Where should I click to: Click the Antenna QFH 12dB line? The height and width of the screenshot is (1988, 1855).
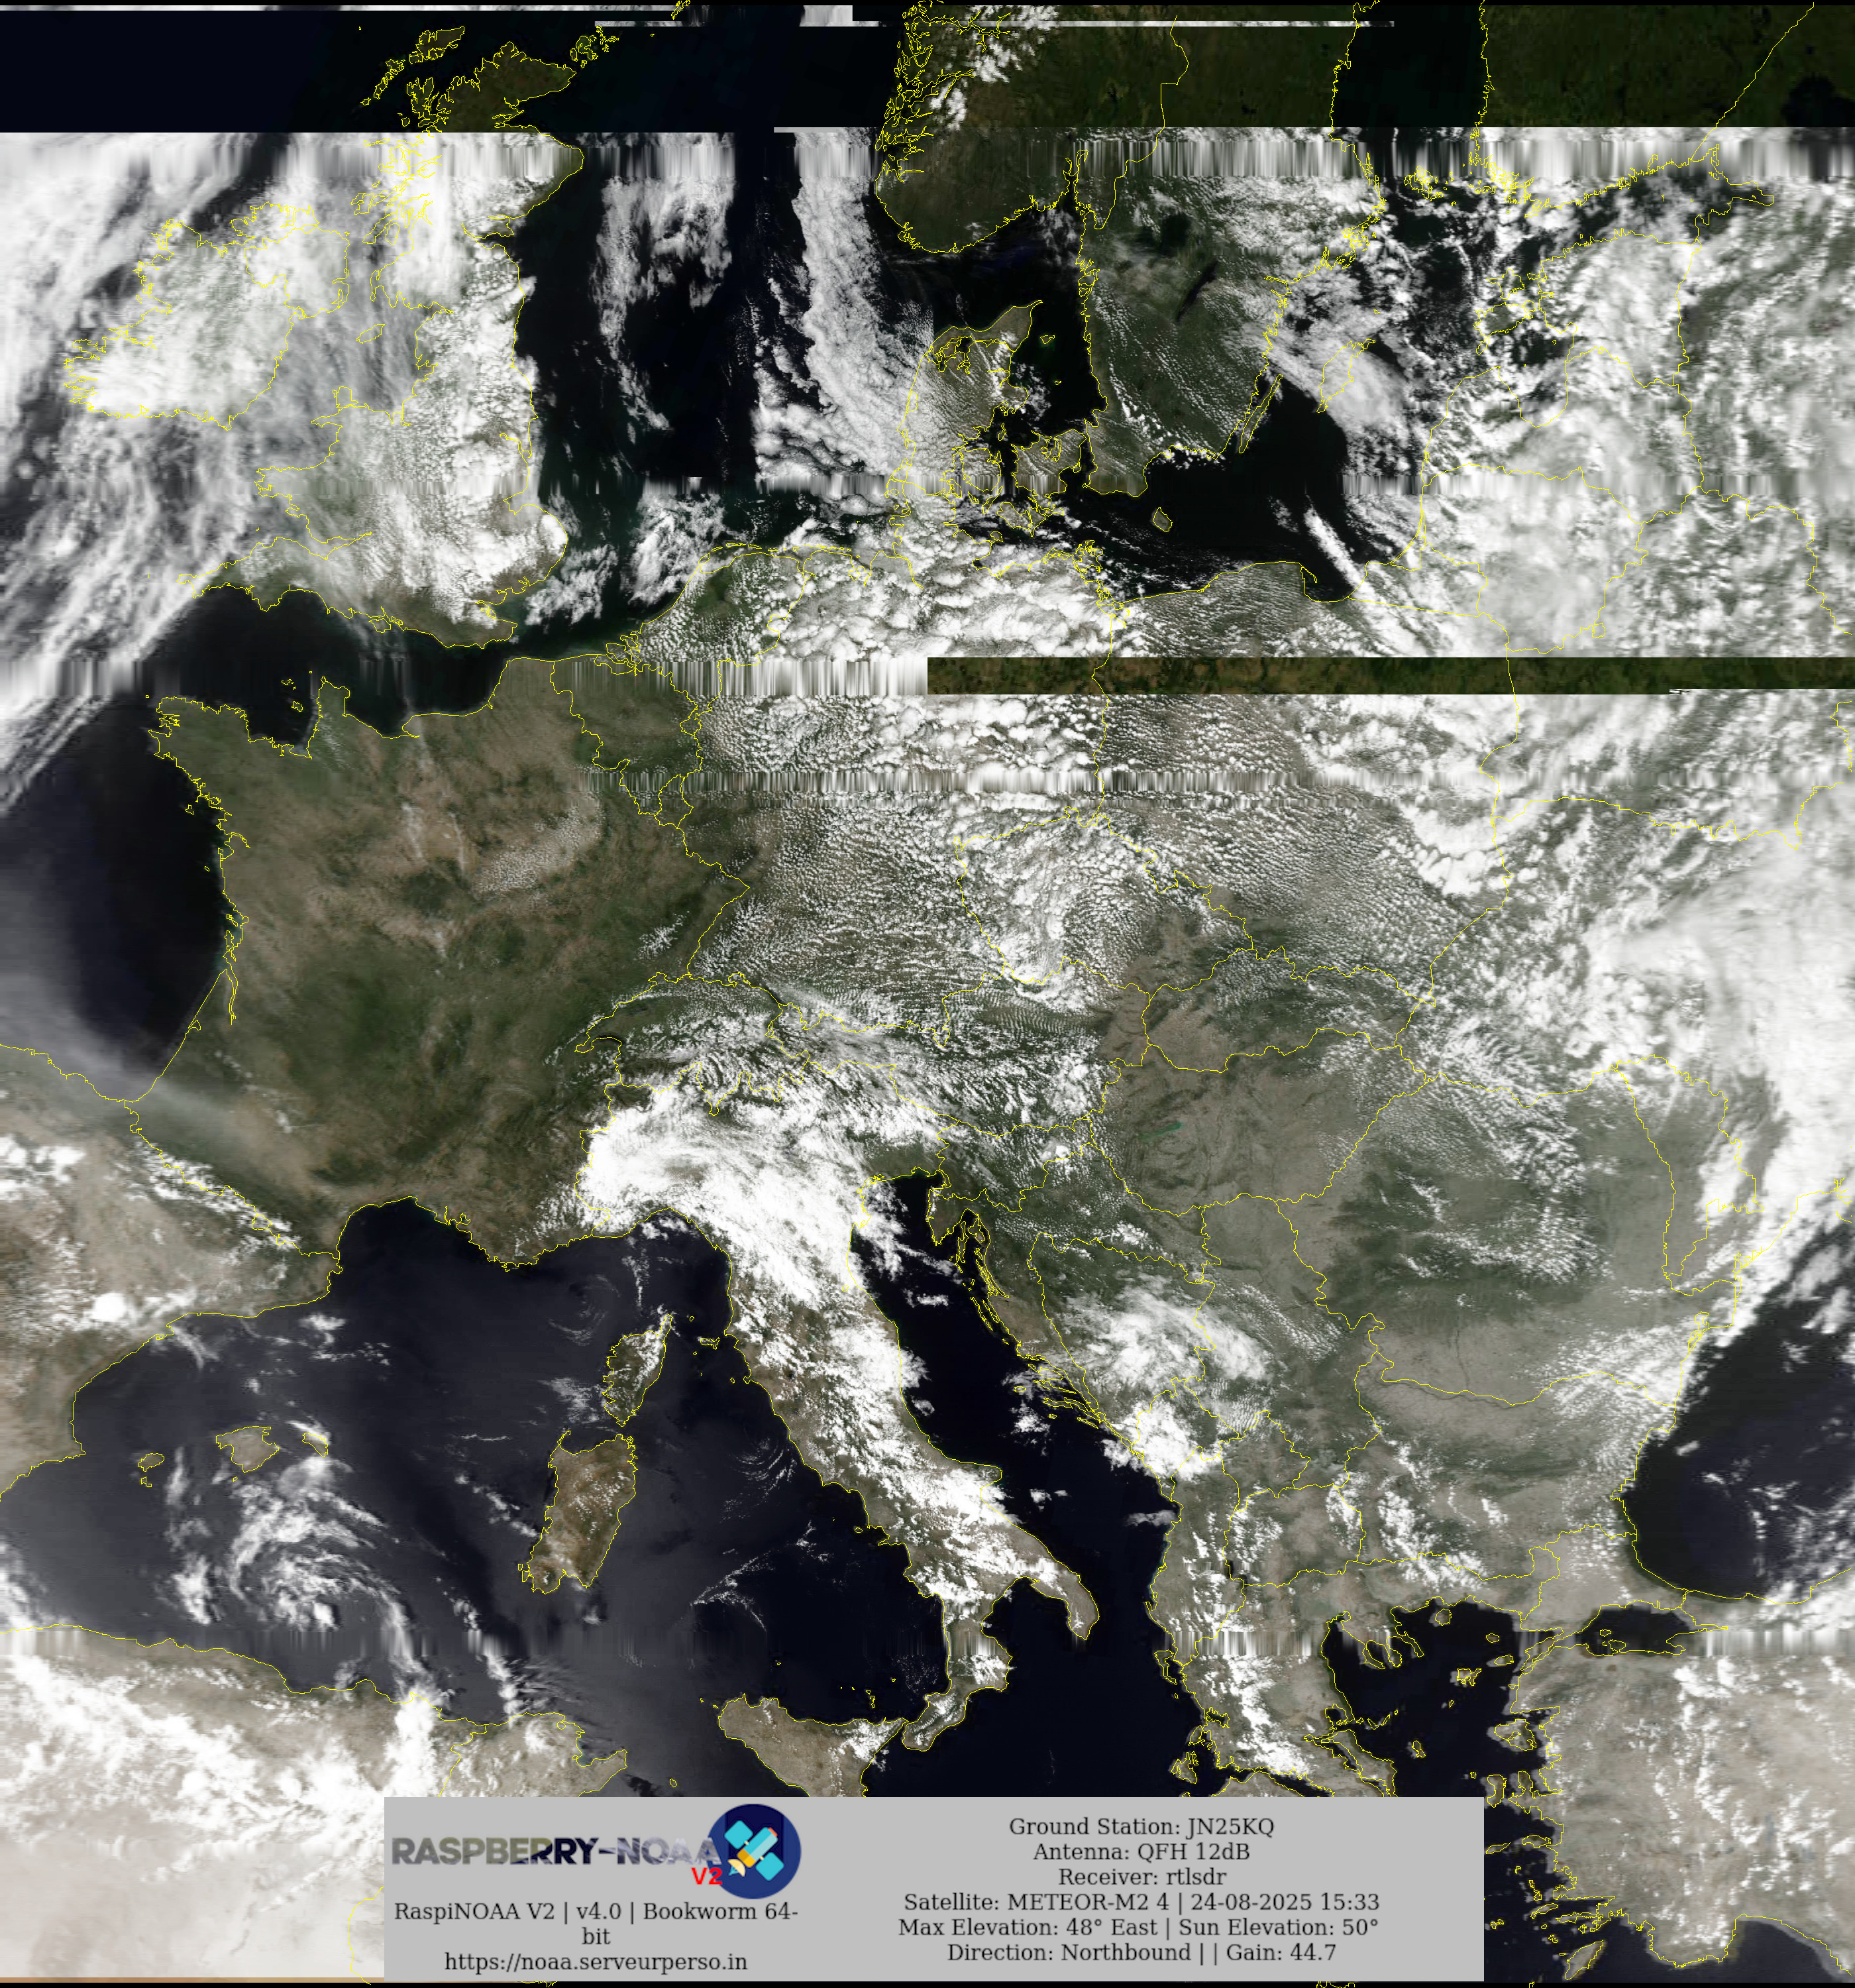tap(1141, 1851)
